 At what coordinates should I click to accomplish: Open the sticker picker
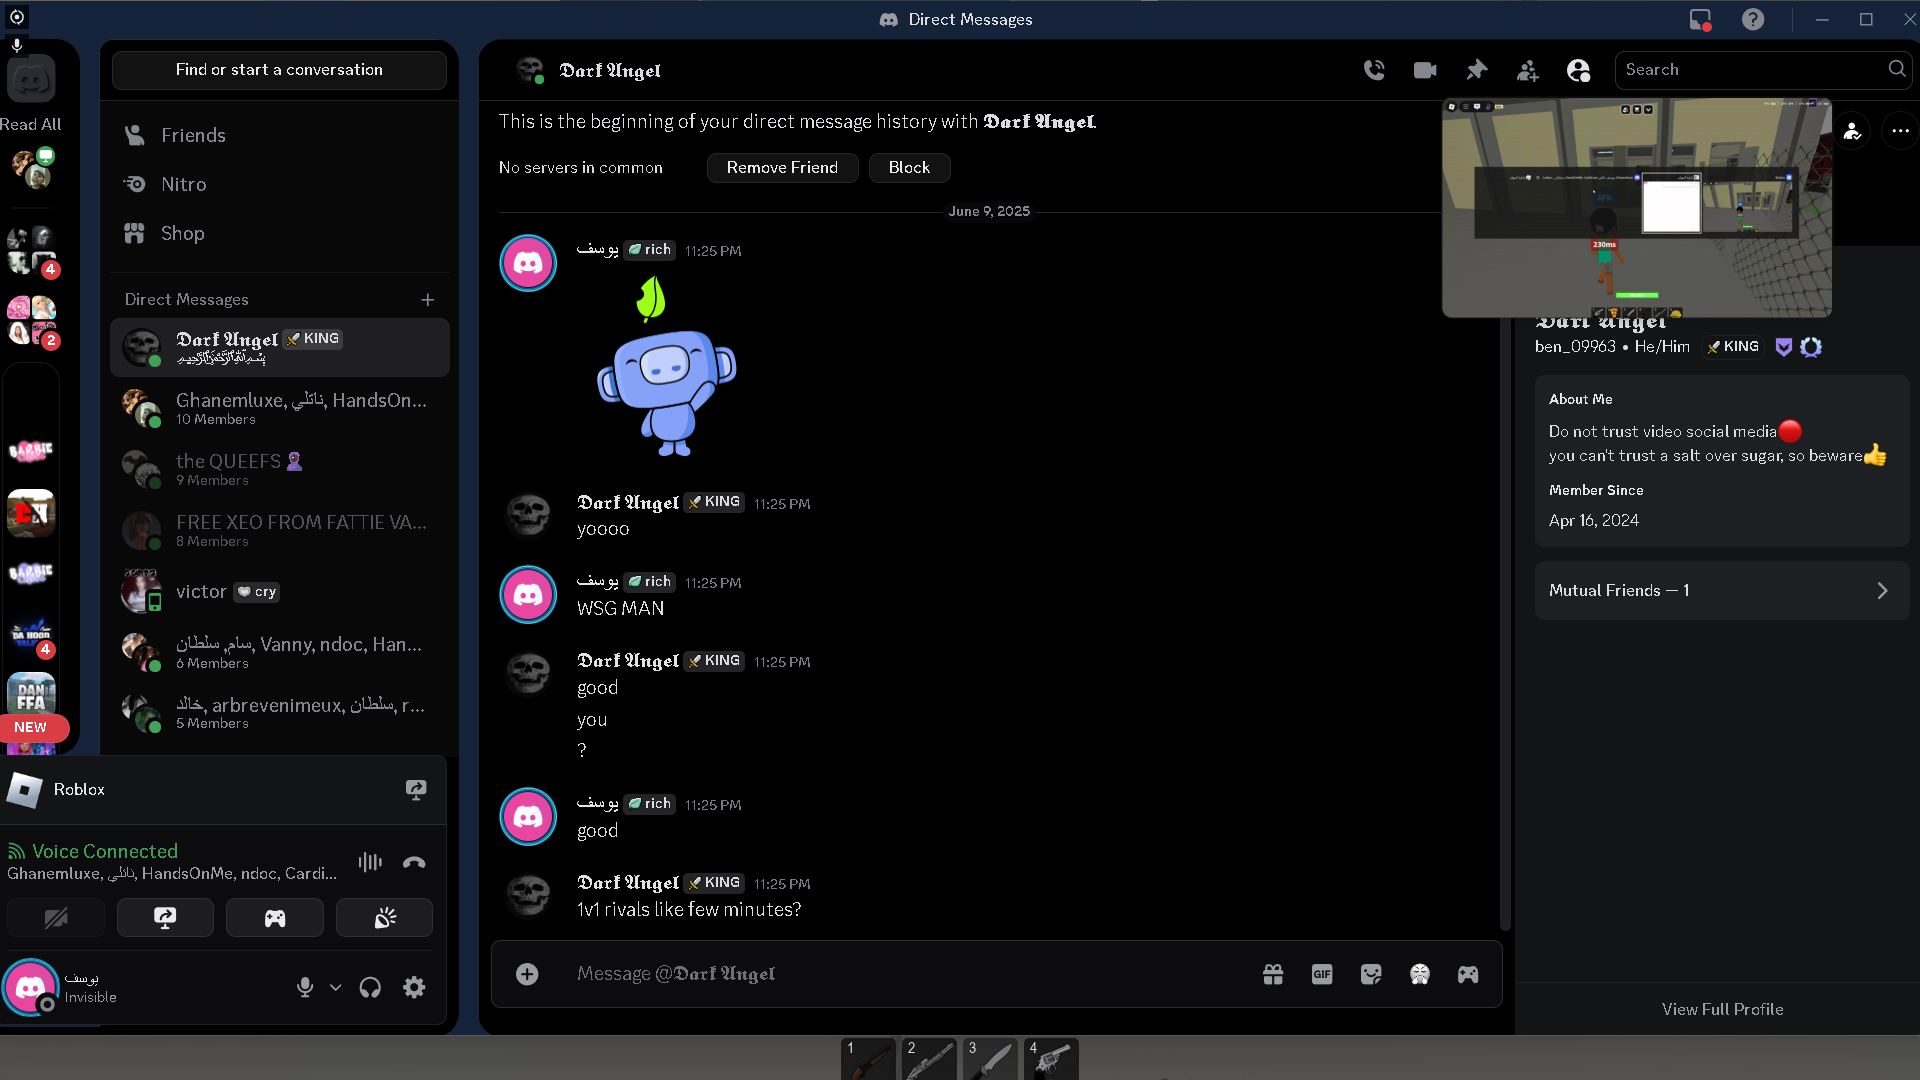tap(1371, 974)
